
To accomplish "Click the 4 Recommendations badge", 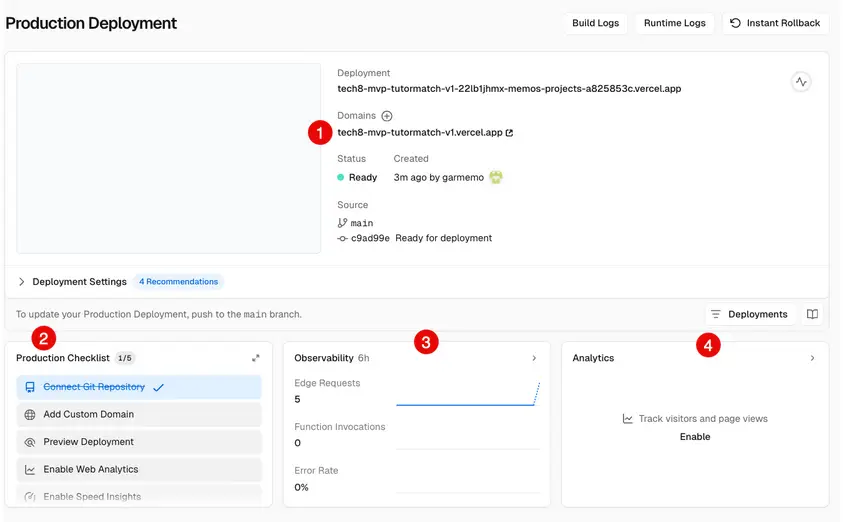I will 178,282.
